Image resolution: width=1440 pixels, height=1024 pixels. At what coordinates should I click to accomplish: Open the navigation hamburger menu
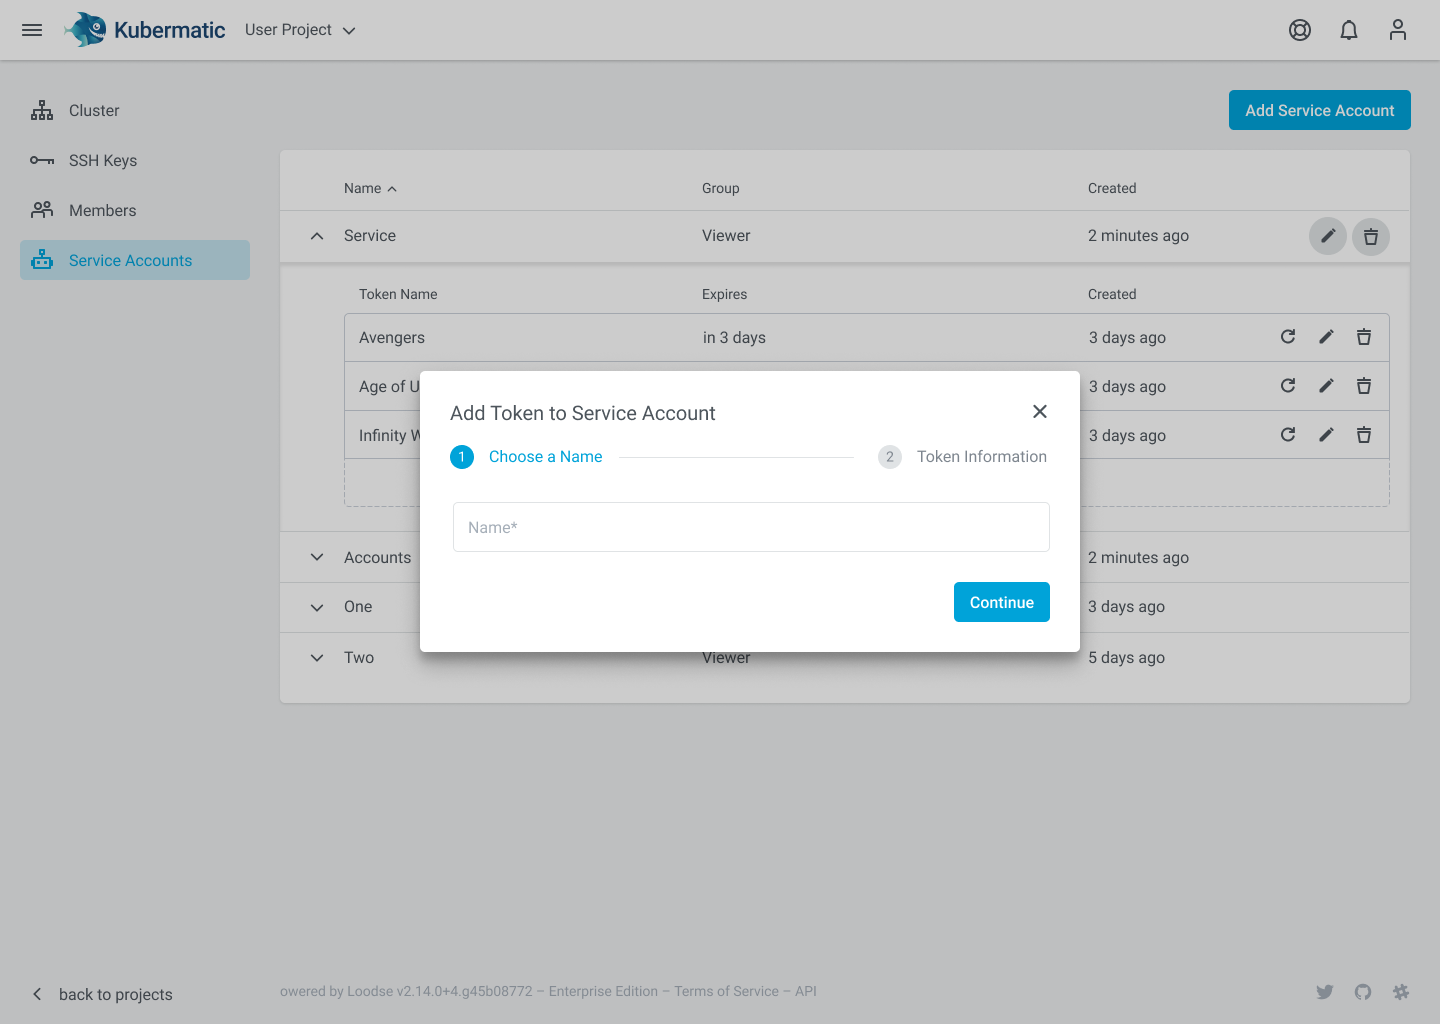click(31, 30)
